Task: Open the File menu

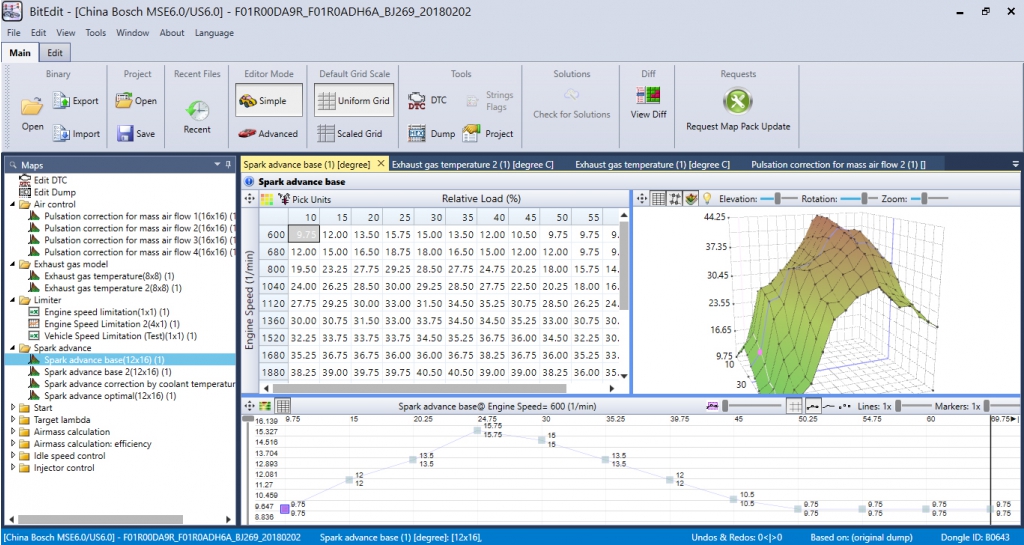Action: tap(13, 33)
